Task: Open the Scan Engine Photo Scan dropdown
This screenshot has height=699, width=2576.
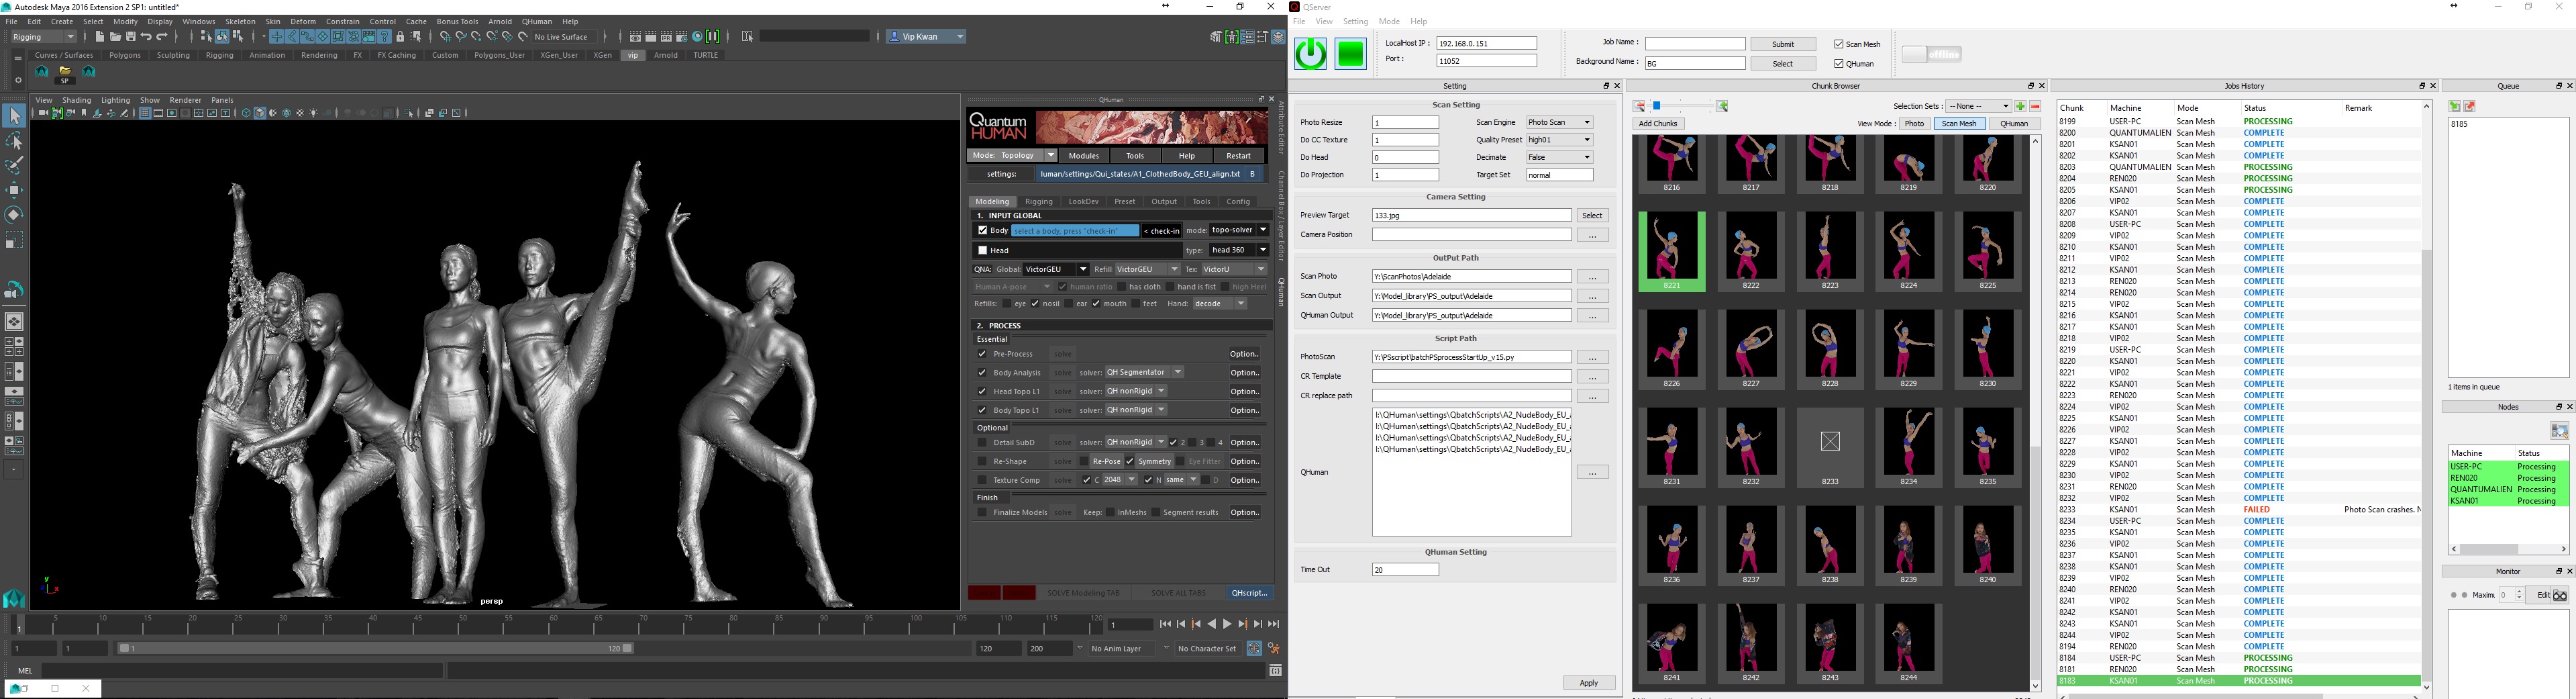Action: coord(1559,123)
